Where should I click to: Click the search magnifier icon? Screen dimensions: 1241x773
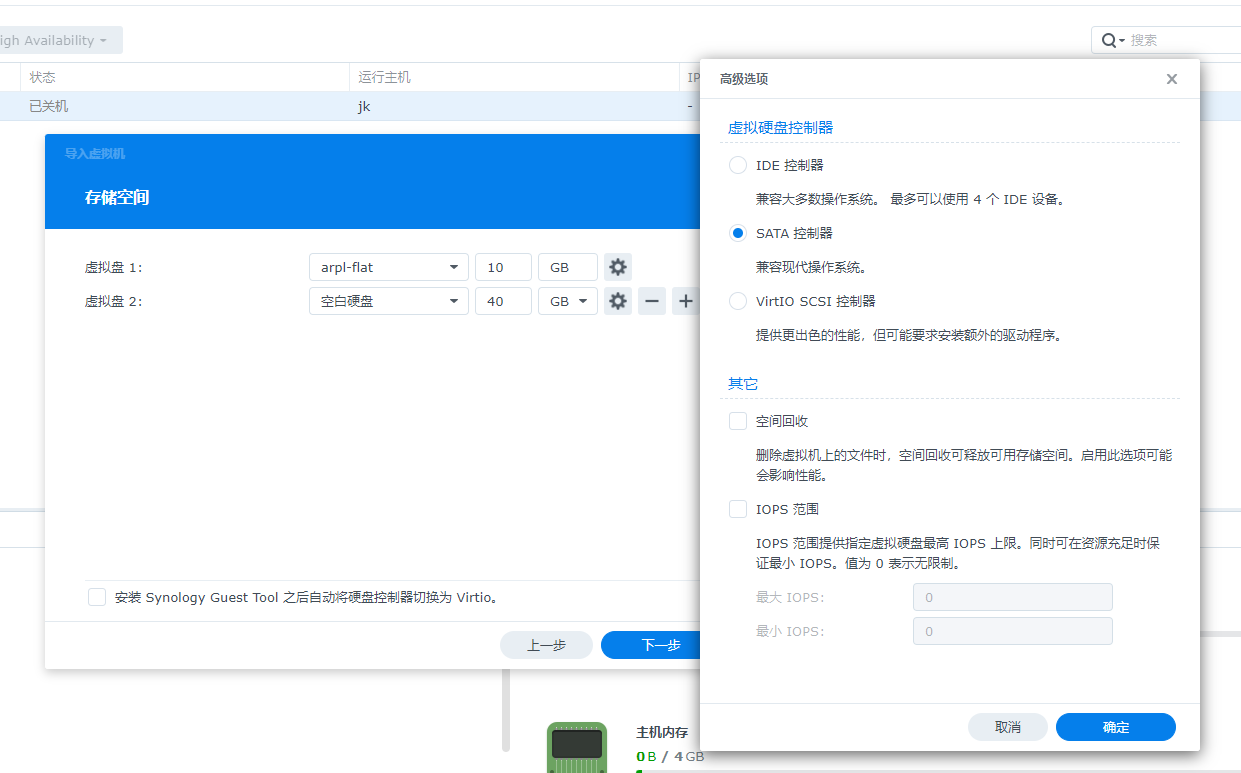point(1108,40)
